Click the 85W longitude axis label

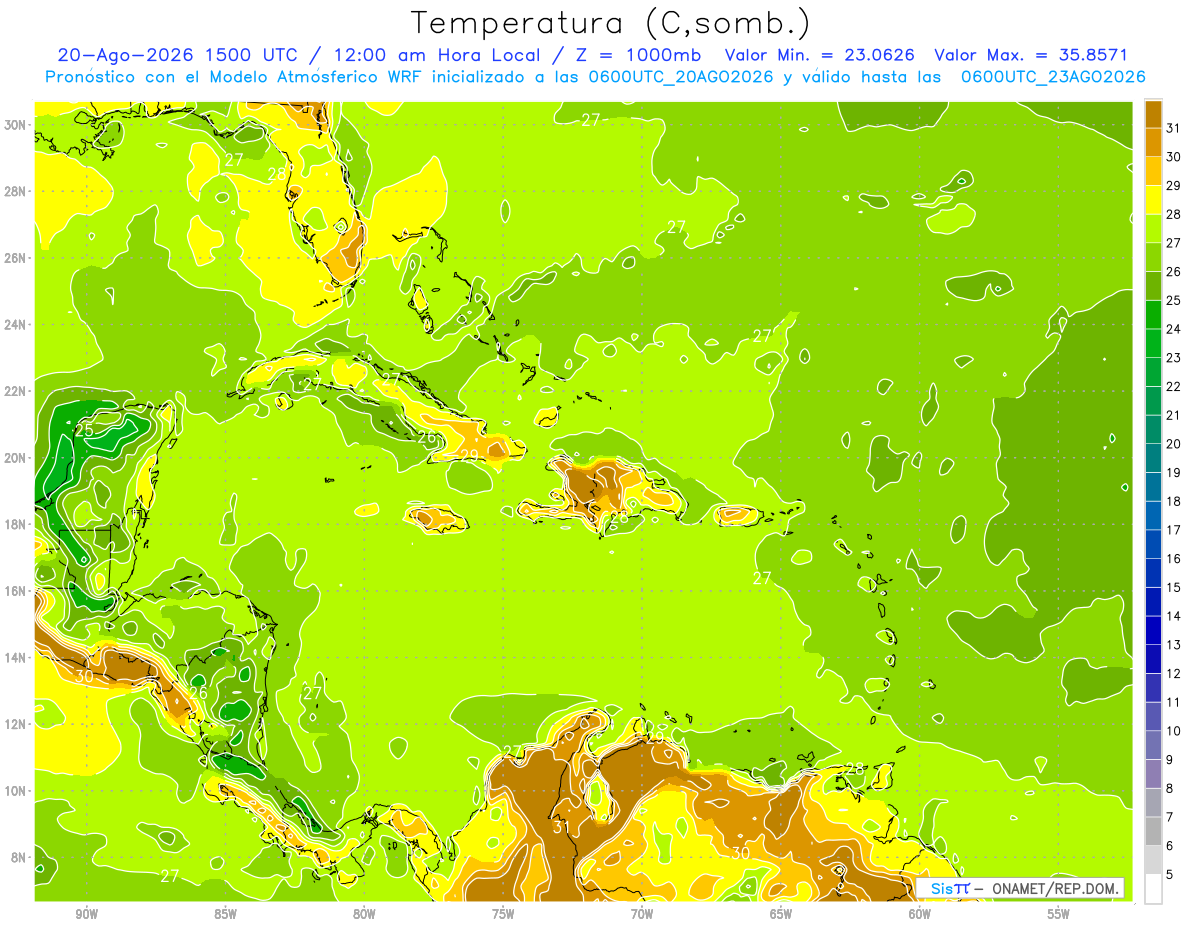point(226,914)
